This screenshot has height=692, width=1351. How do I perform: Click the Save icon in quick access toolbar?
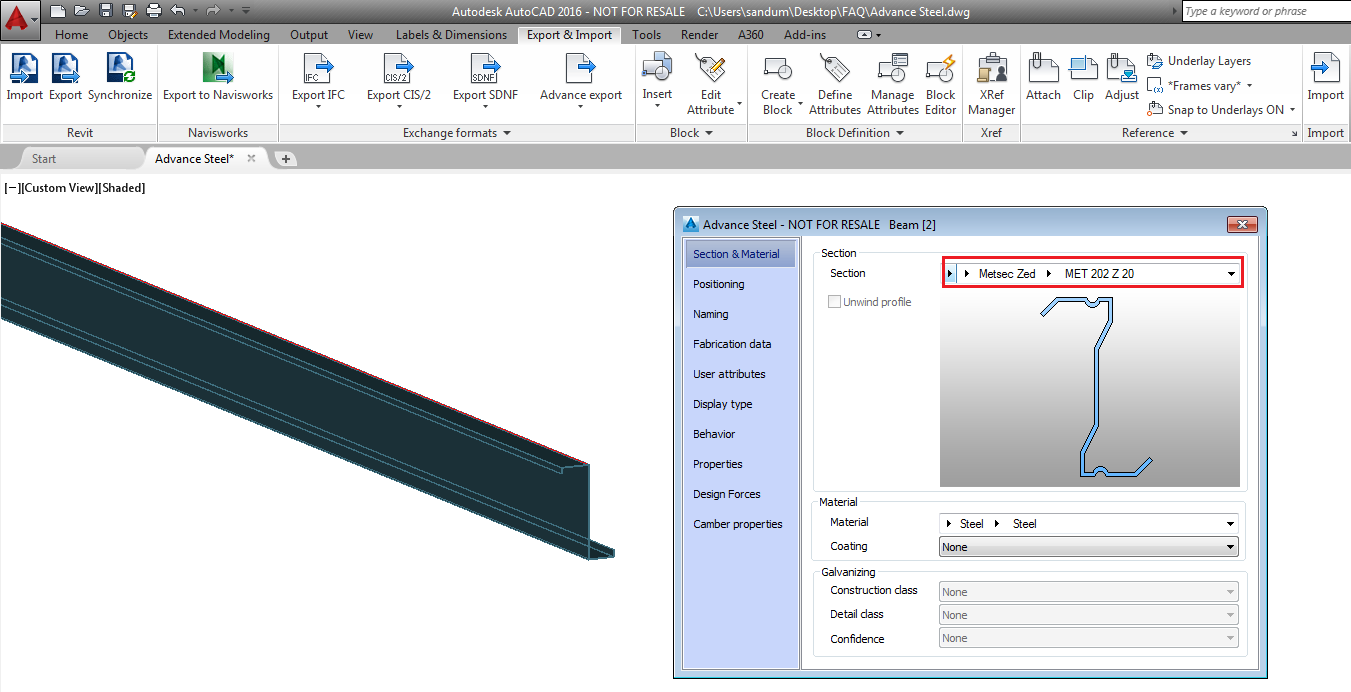coord(106,11)
